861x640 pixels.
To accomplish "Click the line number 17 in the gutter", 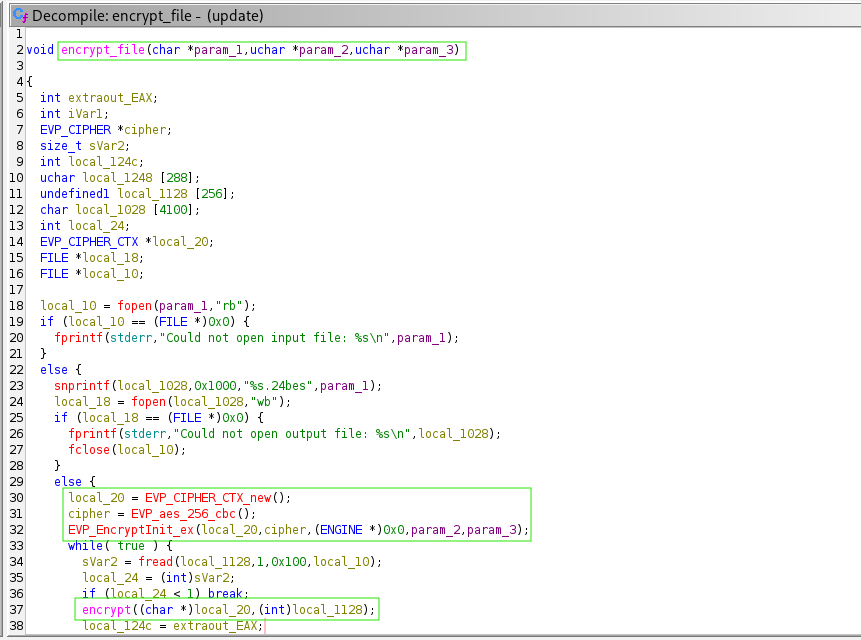I will (x=16, y=290).
